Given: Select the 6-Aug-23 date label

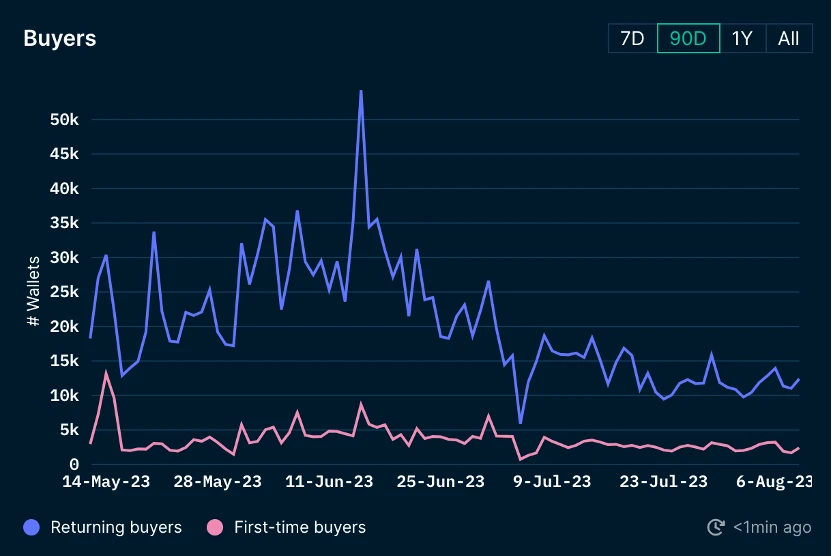Looking at the screenshot, I should tap(772, 482).
